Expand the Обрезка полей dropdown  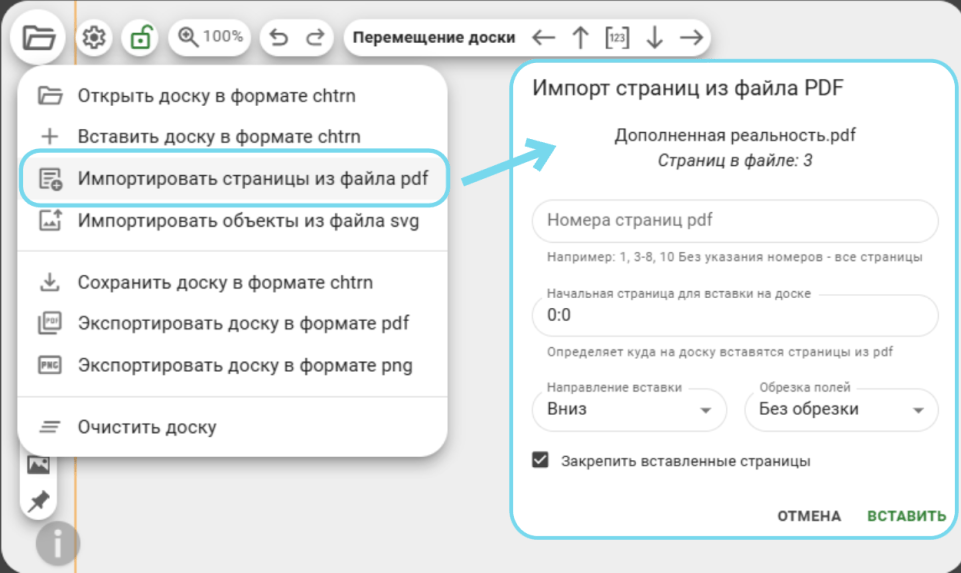pos(841,409)
